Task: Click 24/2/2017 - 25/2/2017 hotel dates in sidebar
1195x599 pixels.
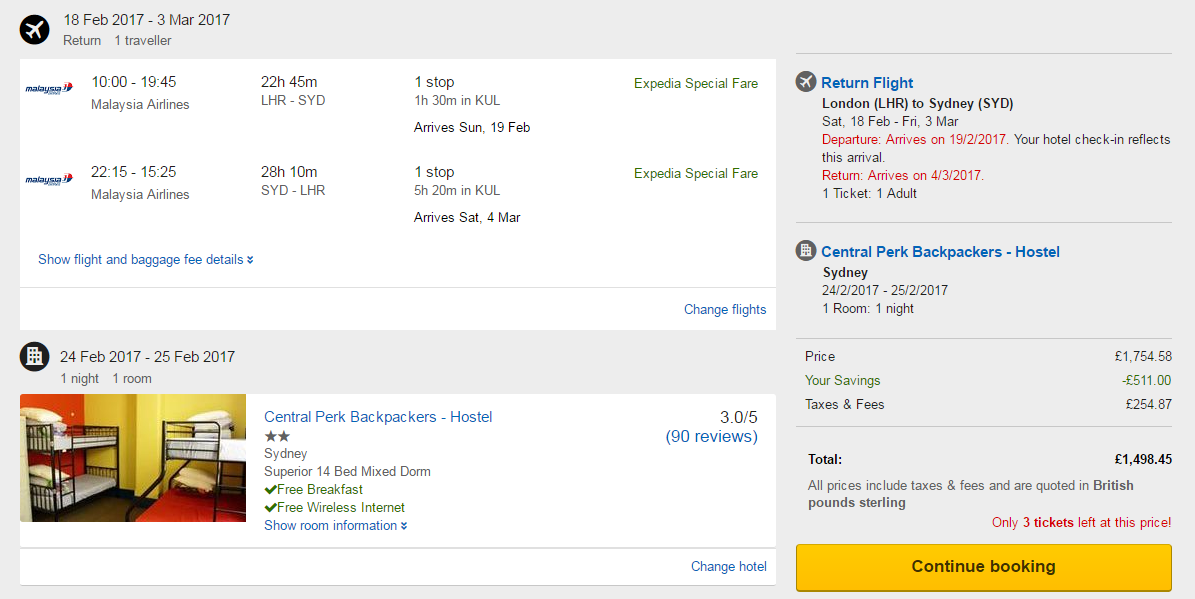Action: (885, 290)
